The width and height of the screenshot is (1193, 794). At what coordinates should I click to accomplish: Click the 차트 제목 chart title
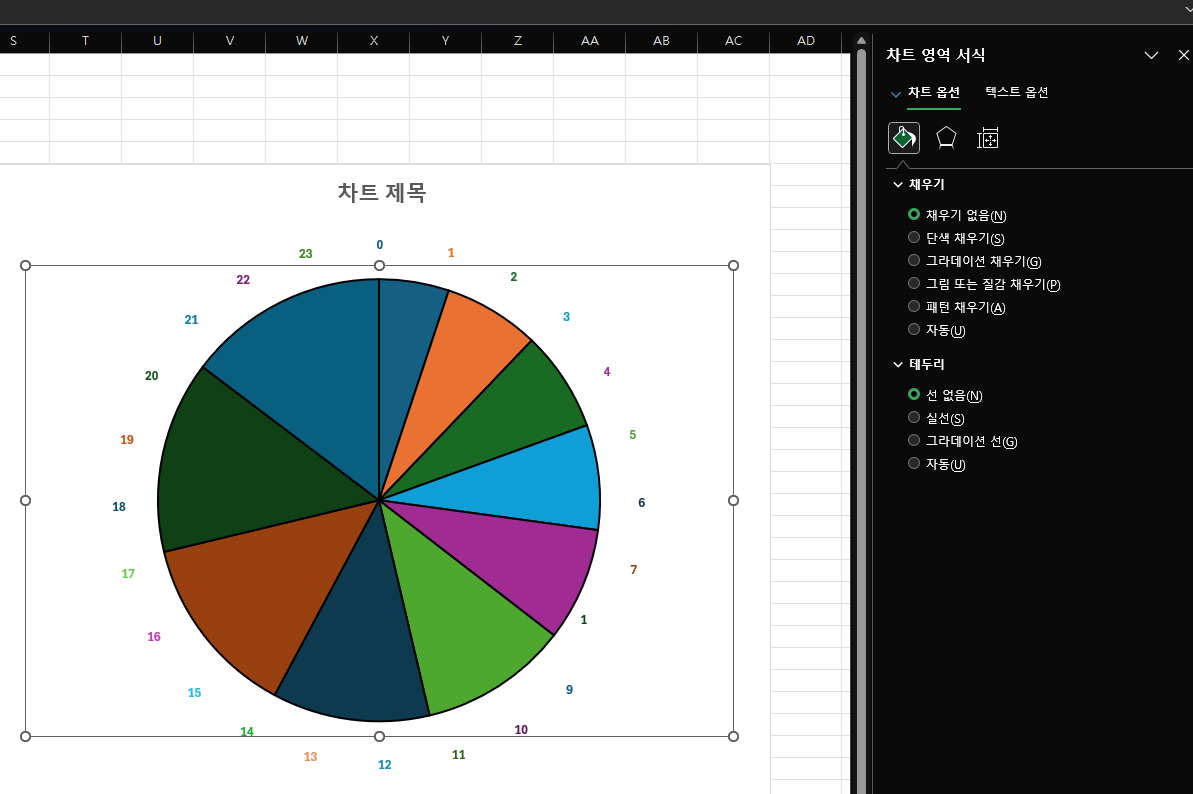pos(382,192)
